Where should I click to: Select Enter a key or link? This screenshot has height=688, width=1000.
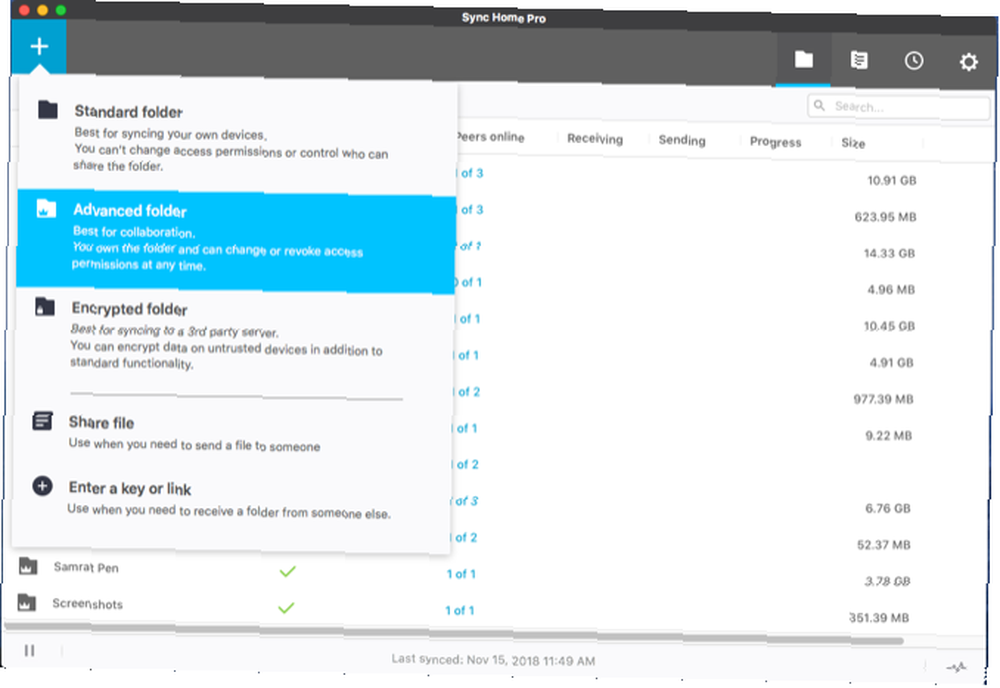(233, 499)
